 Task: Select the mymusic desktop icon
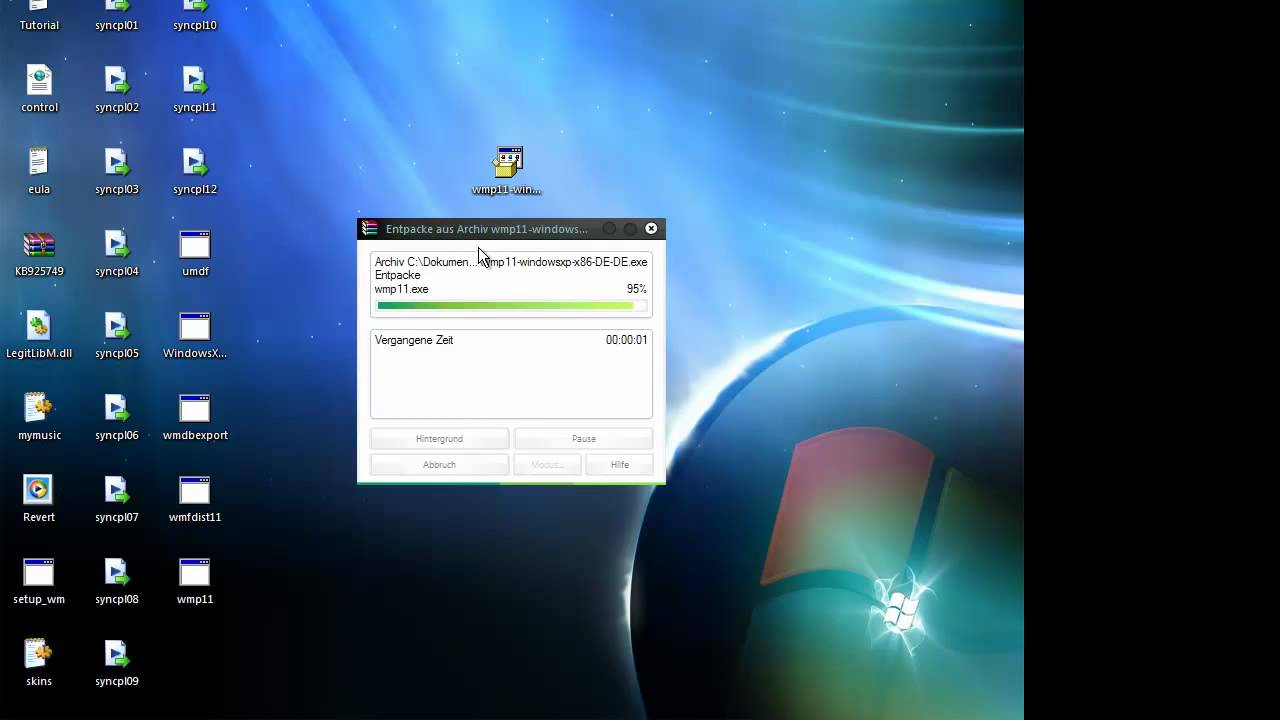(39, 416)
